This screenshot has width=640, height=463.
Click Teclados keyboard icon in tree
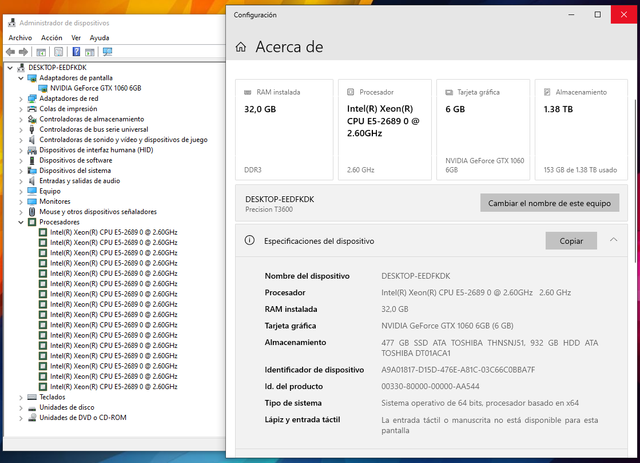point(32,397)
